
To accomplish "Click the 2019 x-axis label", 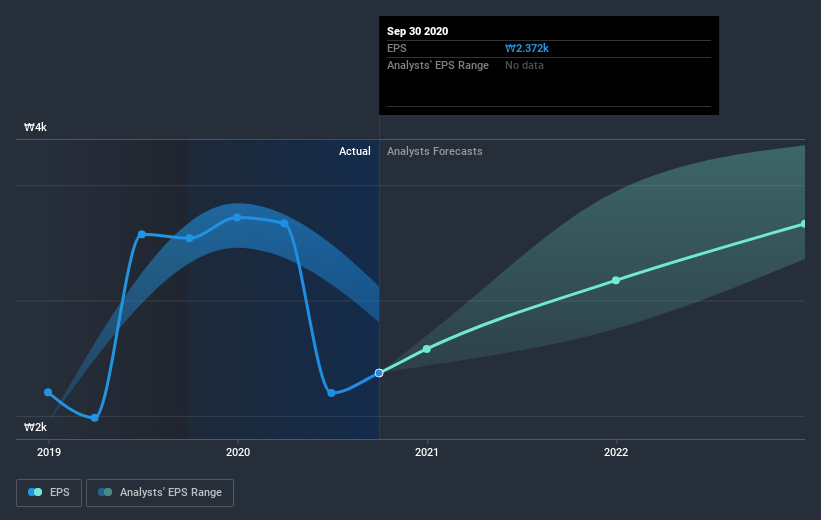I will point(49,452).
